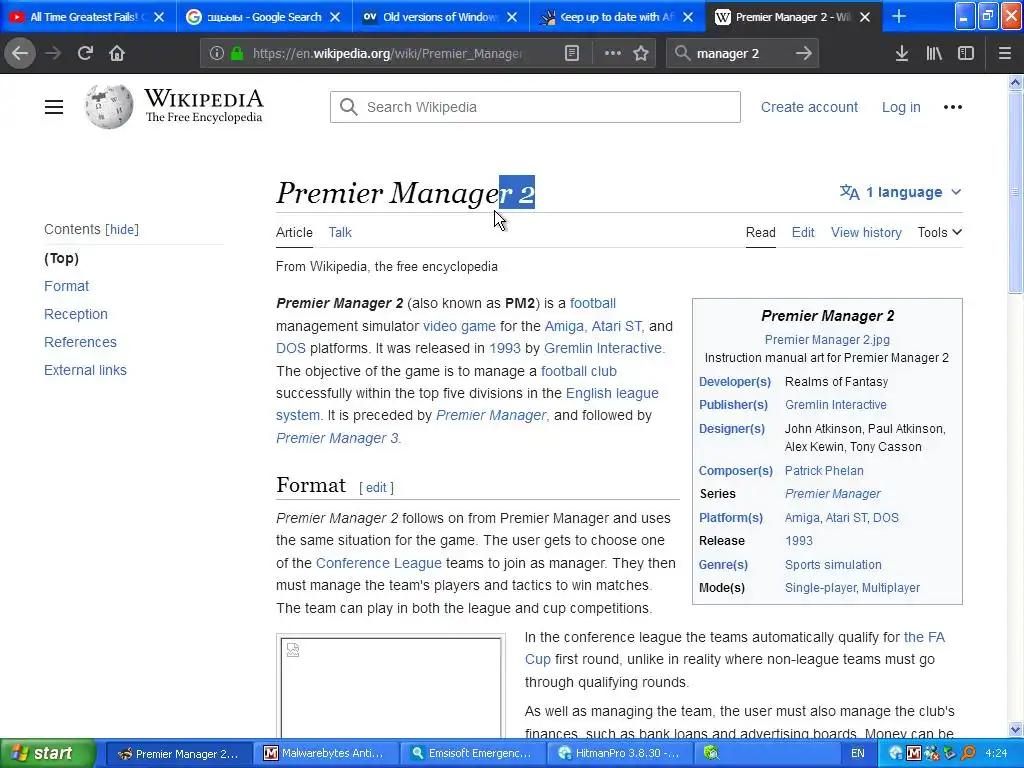Click Log in link
Image resolution: width=1024 pixels, height=768 pixels.
(x=901, y=107)
